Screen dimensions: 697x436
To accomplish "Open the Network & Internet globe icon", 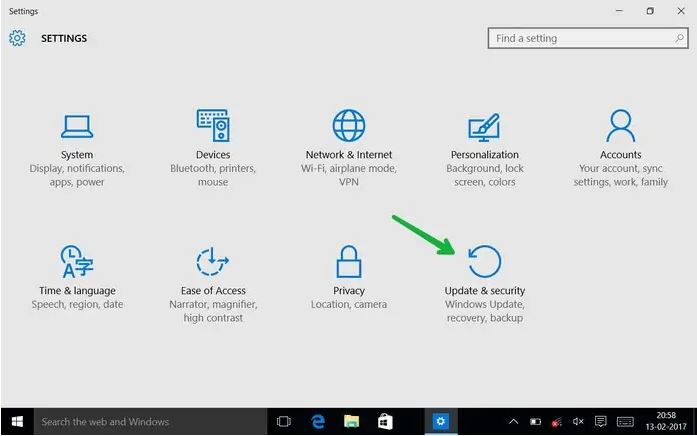I will (x=349, y=126).
